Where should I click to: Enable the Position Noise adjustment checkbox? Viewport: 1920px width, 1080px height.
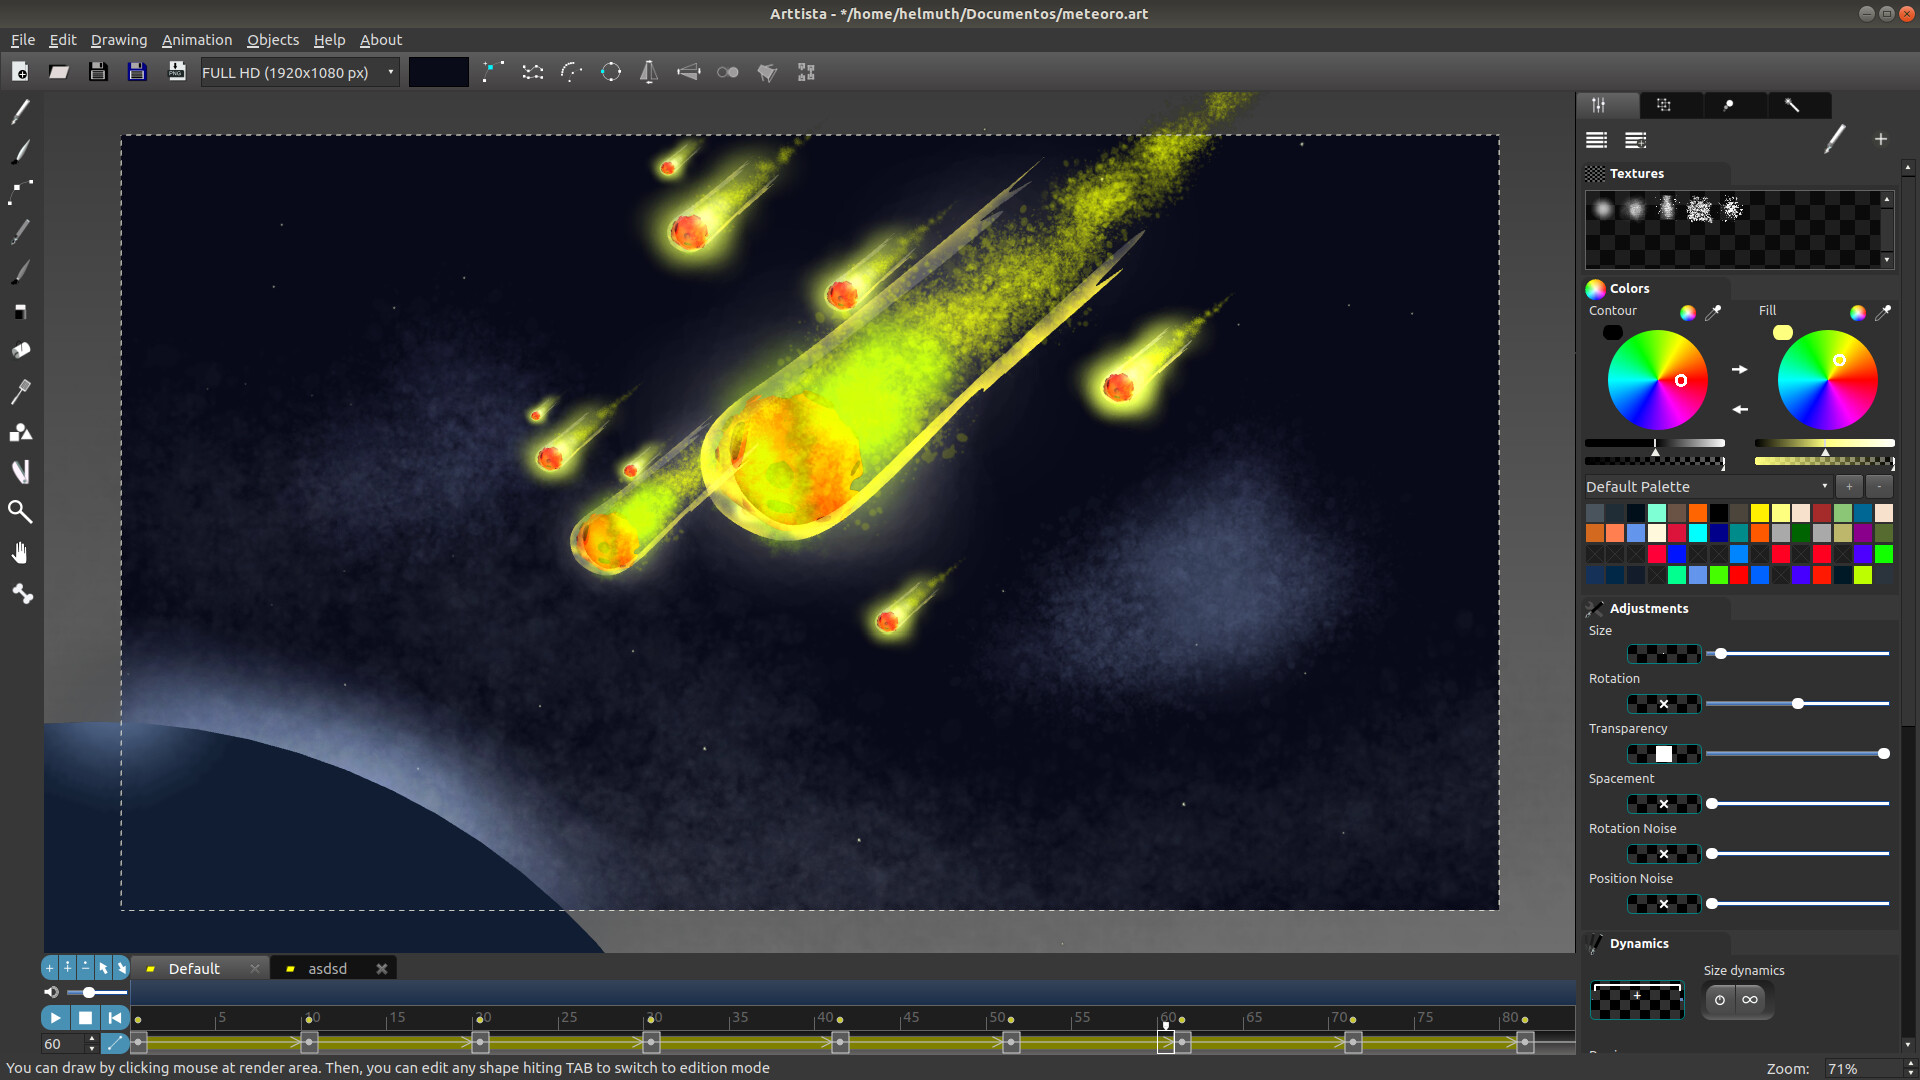1663,903
